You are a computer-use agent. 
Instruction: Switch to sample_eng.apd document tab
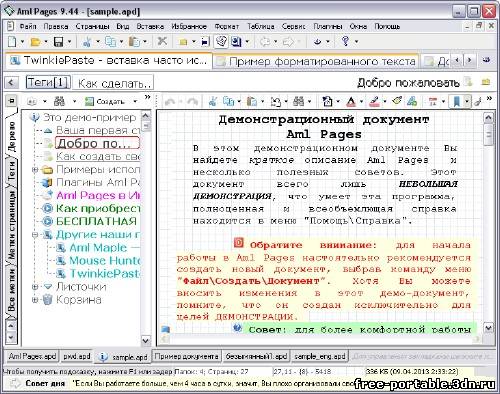click(x=320, y=356)
